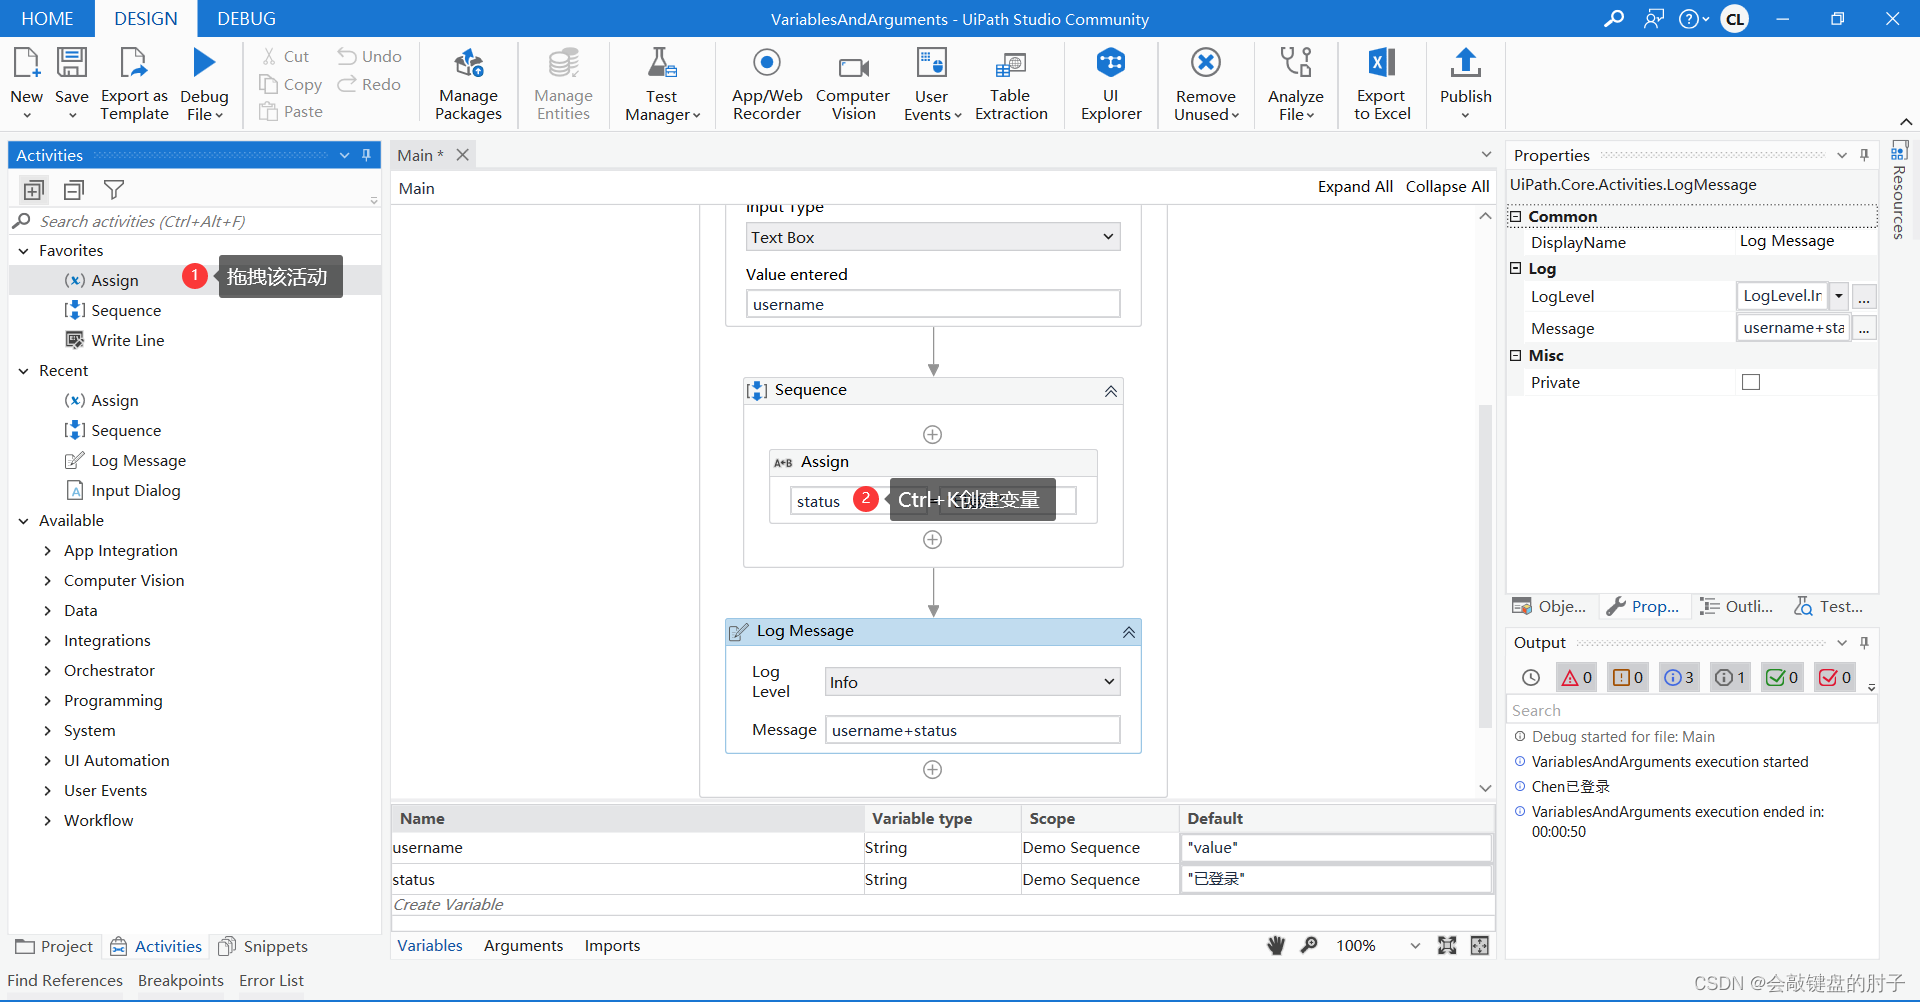This screenshot has width=1920, height=1002.
Task: Open Breakpoints panel
Action: tap(181, 981)
